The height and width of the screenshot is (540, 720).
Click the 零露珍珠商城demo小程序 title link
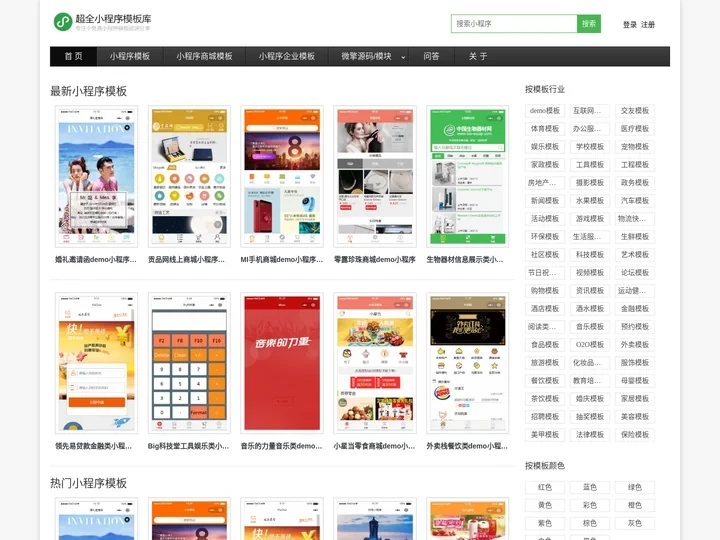tap(374, 259)
